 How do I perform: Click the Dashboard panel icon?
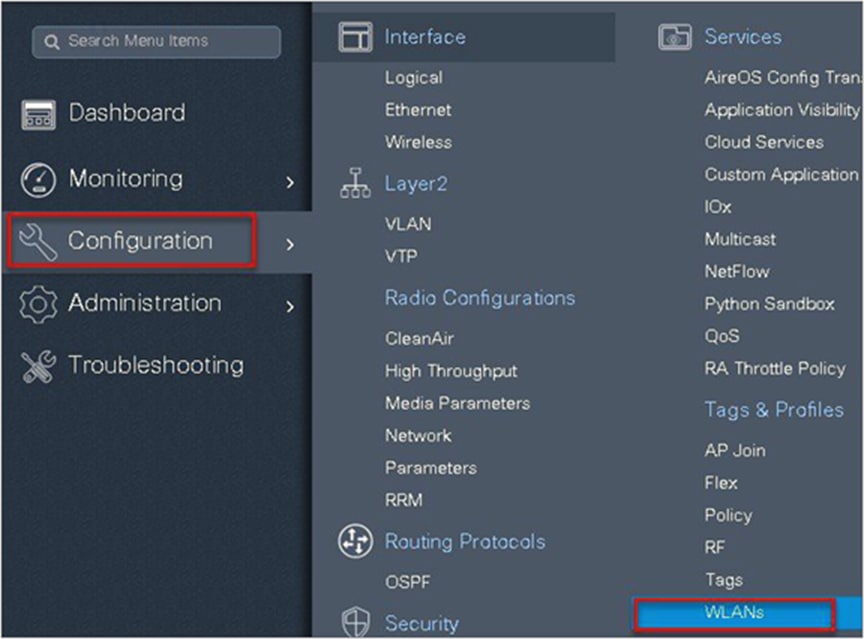point(38,115)
